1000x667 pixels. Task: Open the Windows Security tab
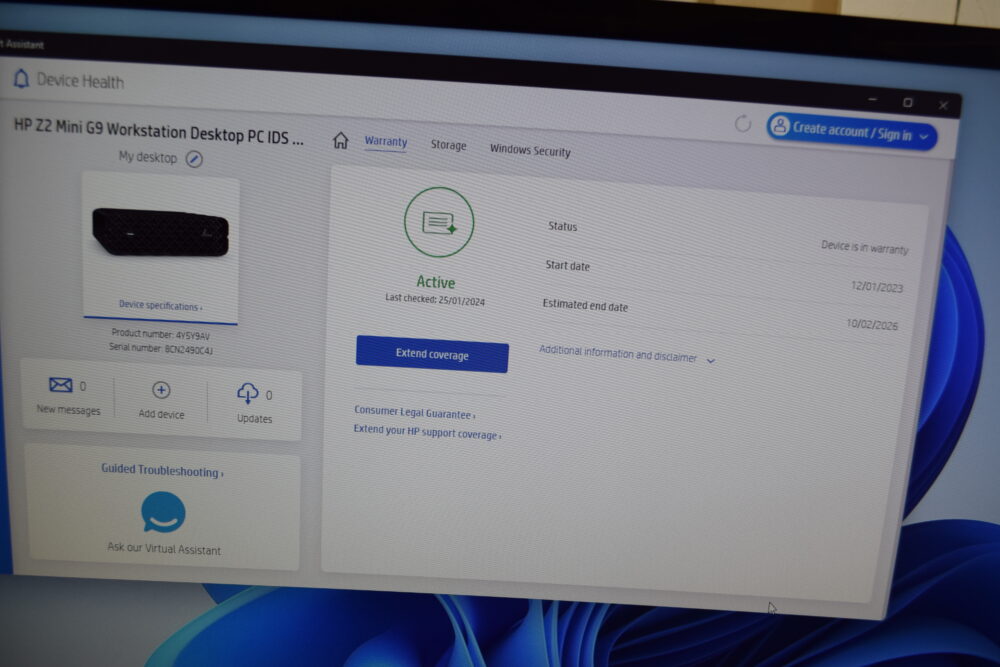click(x=530, y=150)
